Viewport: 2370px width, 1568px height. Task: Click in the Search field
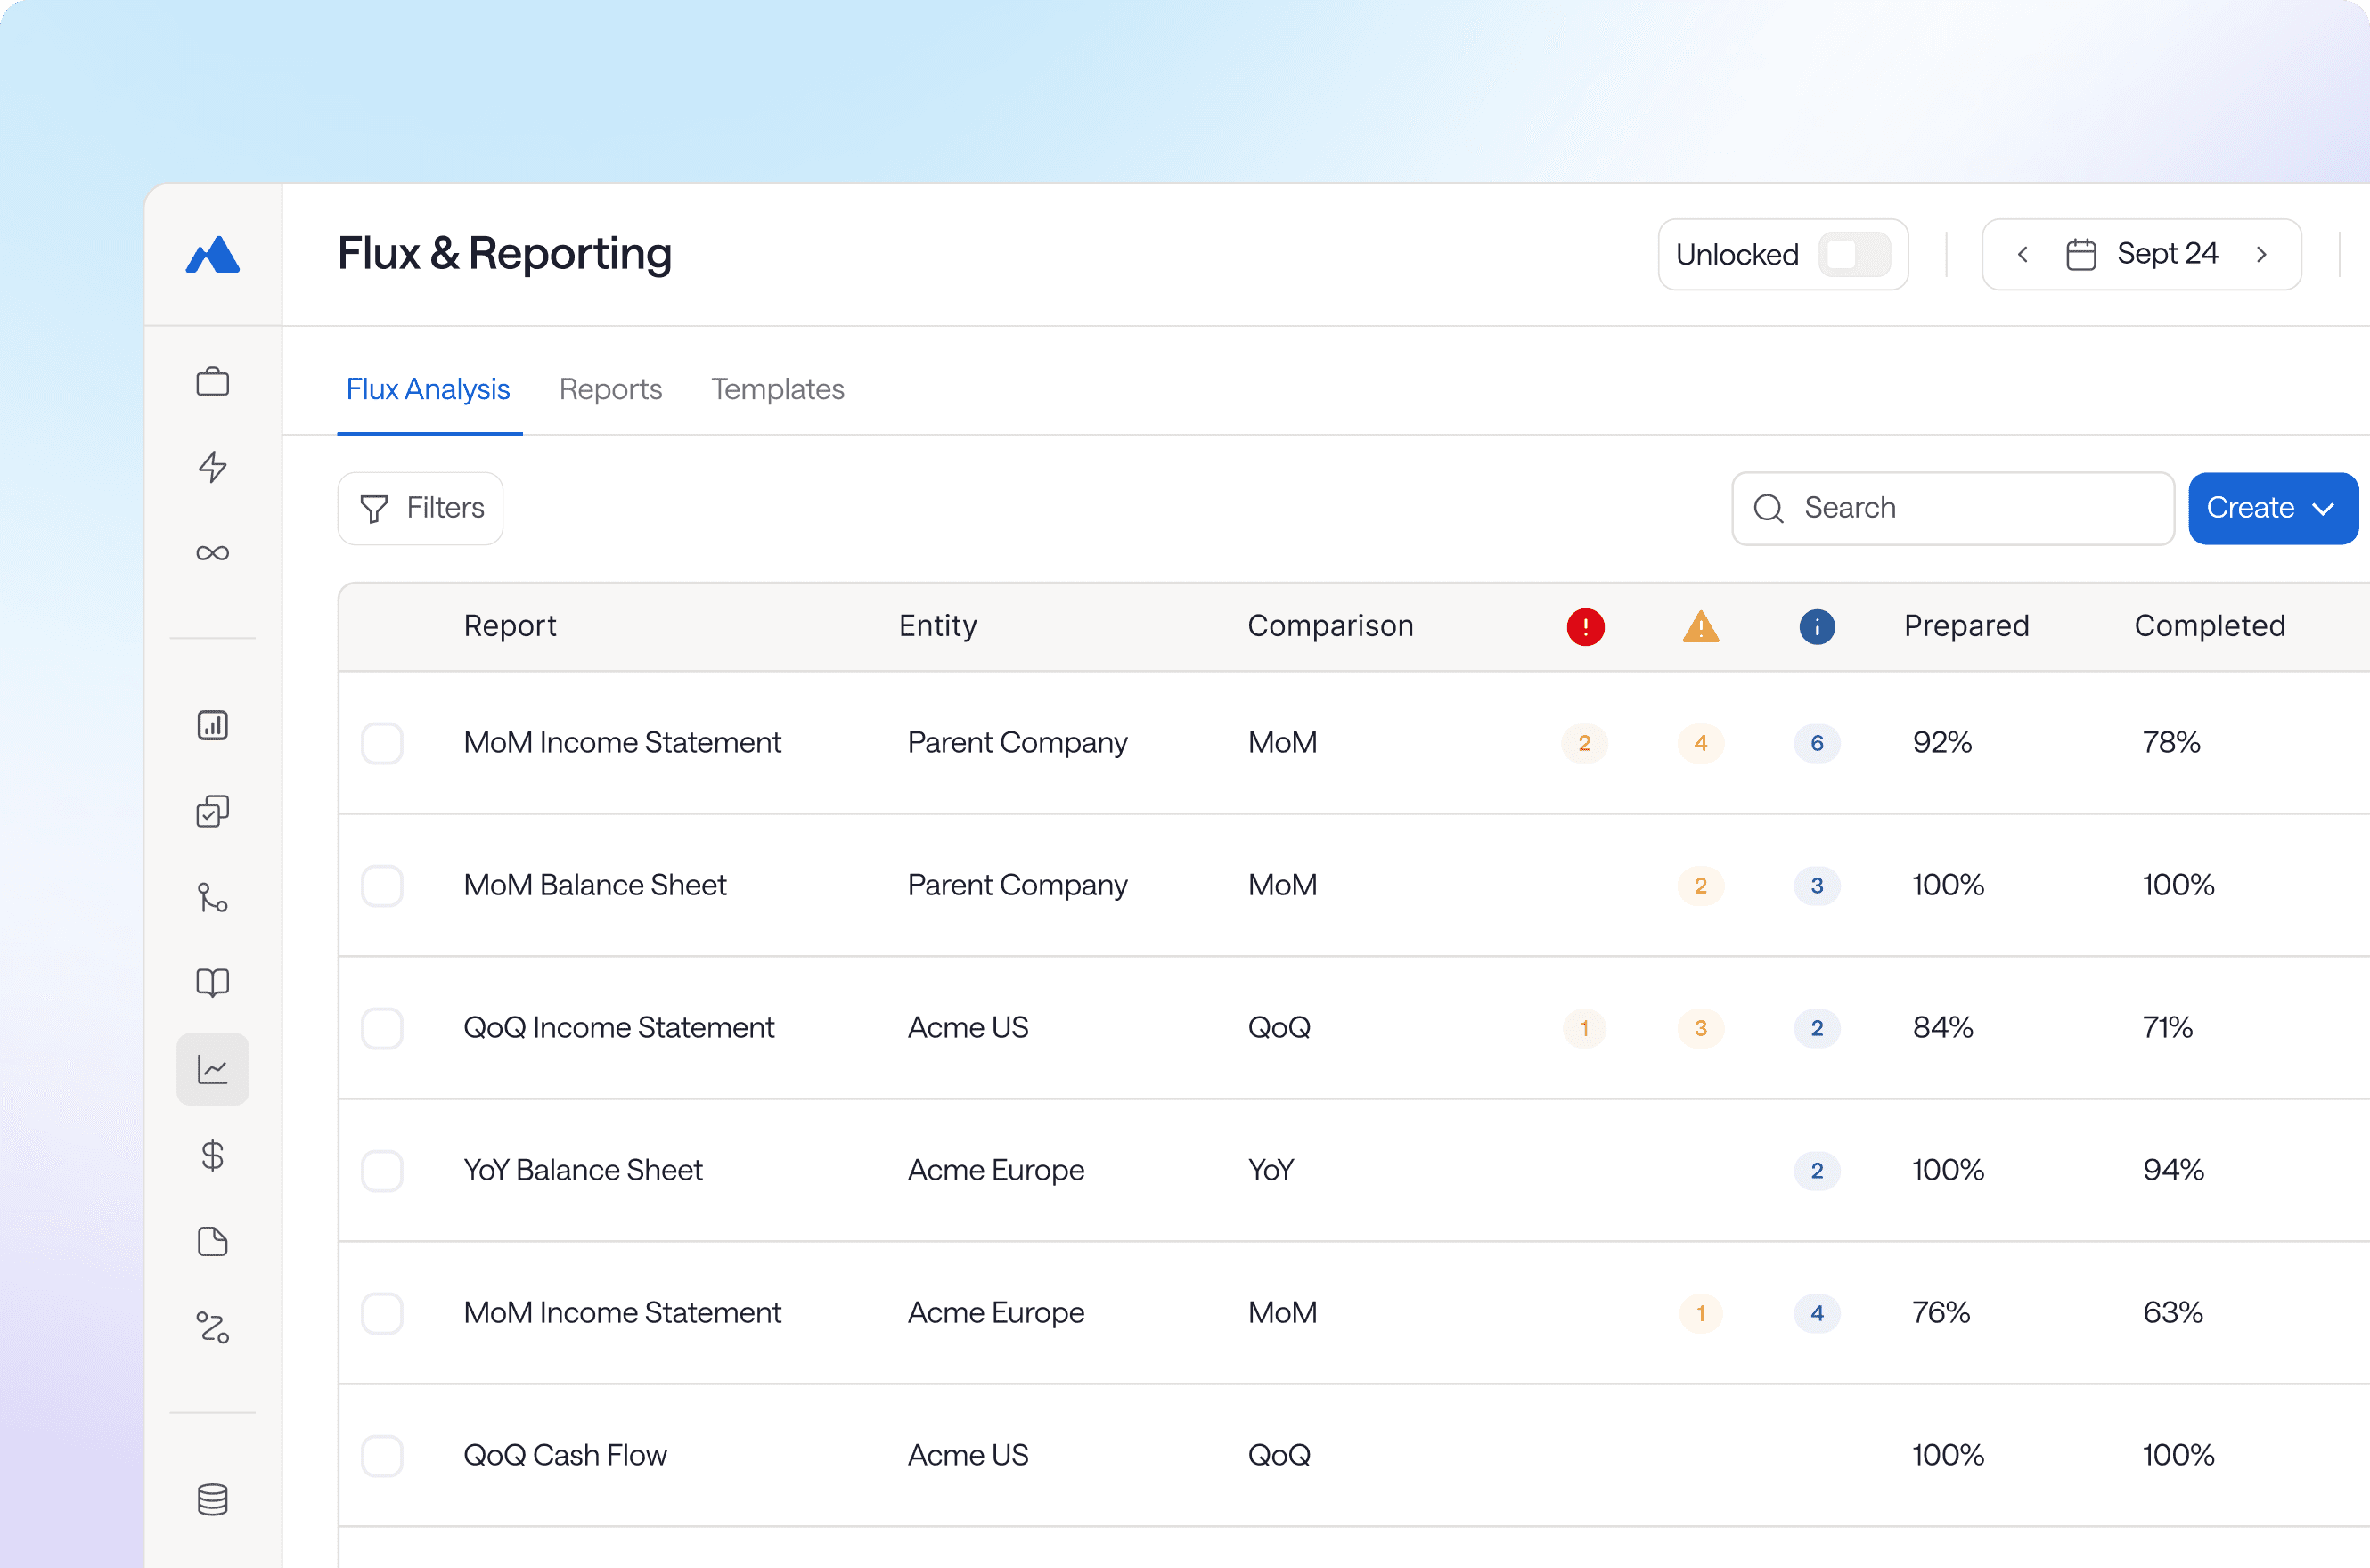(x=1953, y=508)
